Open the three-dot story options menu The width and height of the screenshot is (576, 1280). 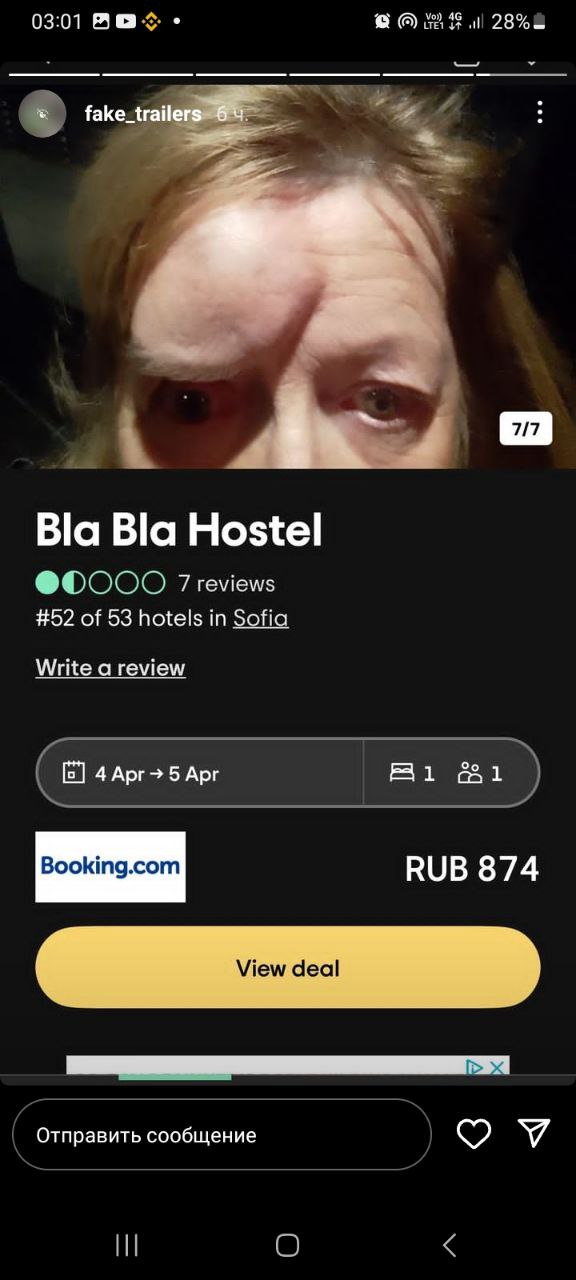[x=539, y=112]
